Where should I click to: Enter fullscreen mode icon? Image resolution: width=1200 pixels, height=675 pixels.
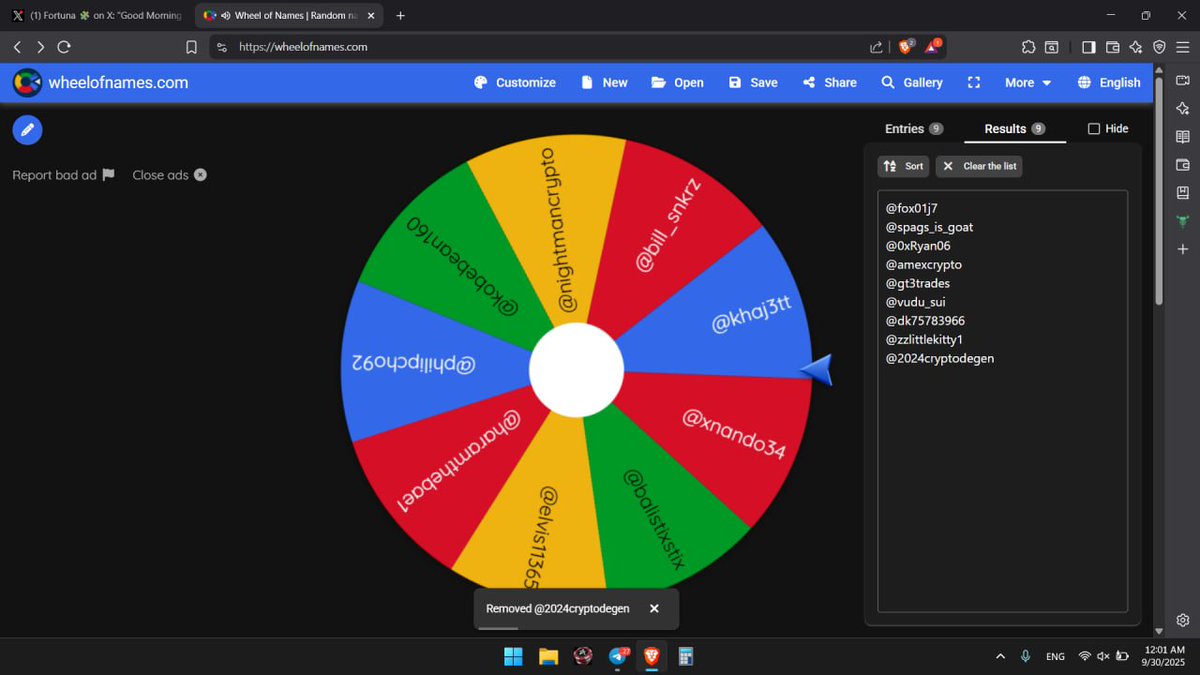point(974,83)
